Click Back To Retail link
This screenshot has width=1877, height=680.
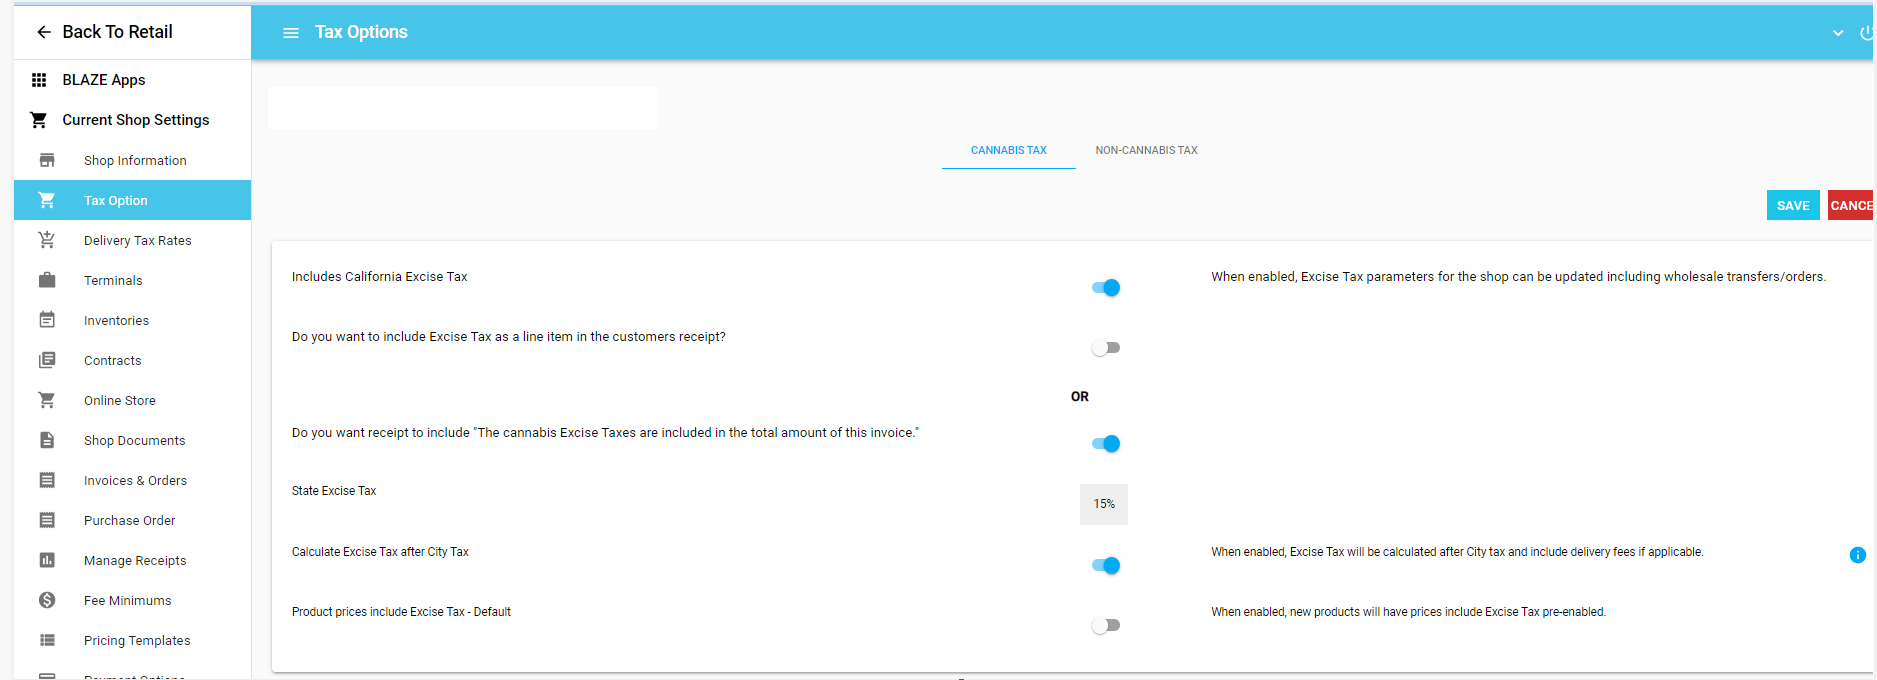(117, 32)
